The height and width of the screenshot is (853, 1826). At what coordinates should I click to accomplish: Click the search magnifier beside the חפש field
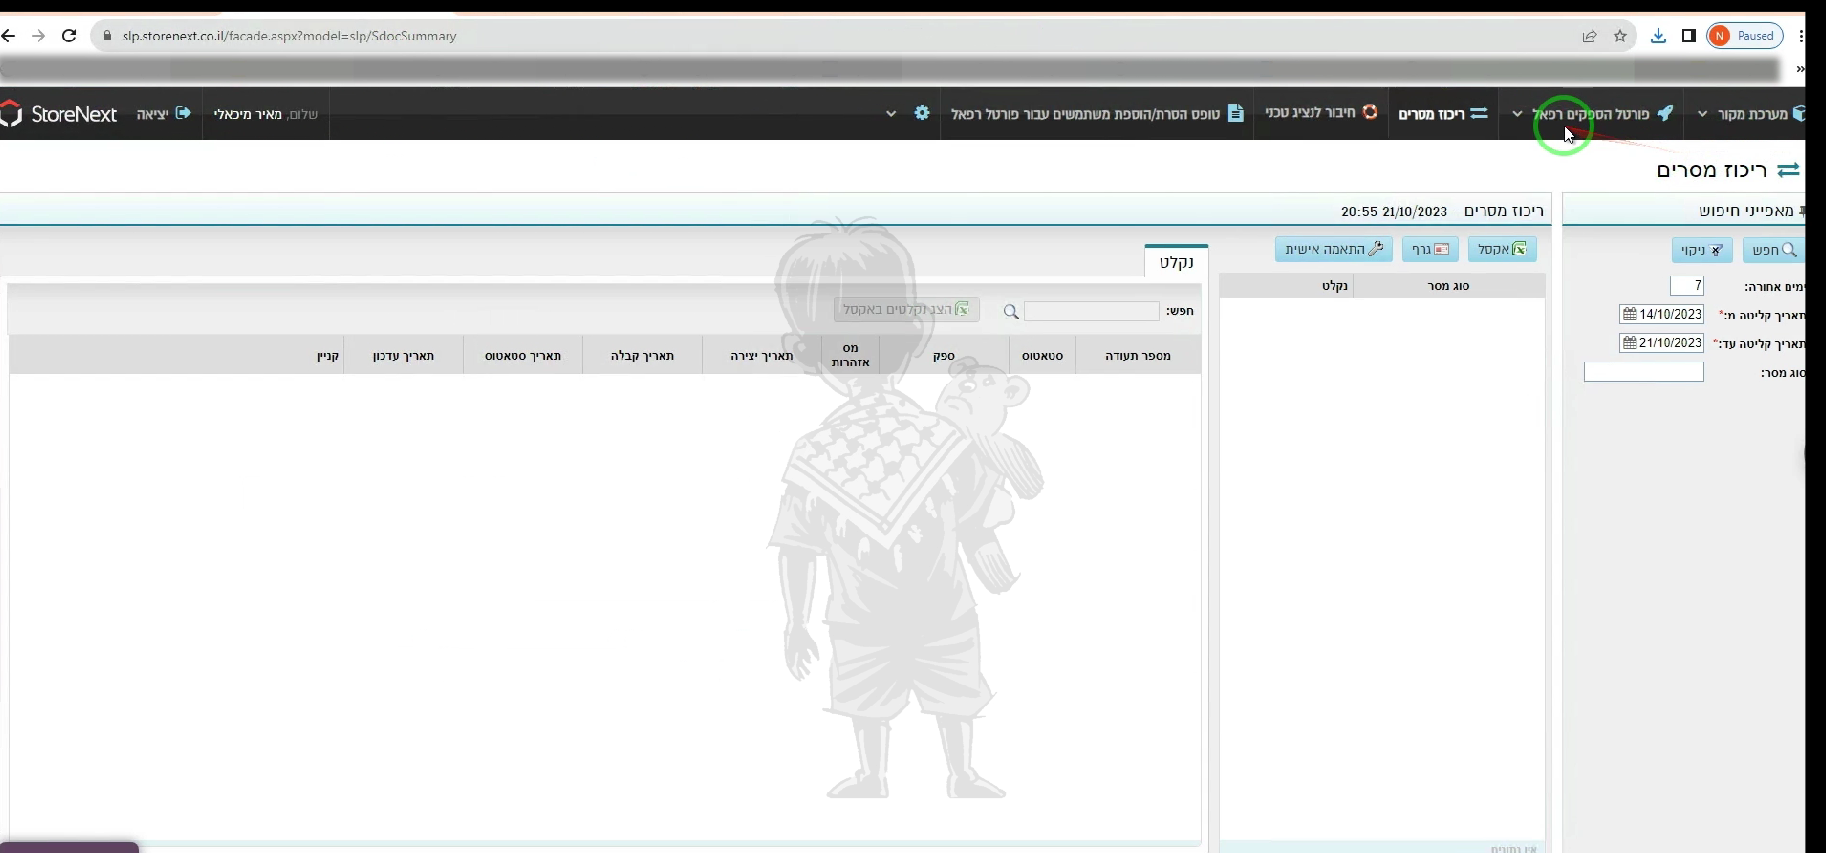(1011, 312)
